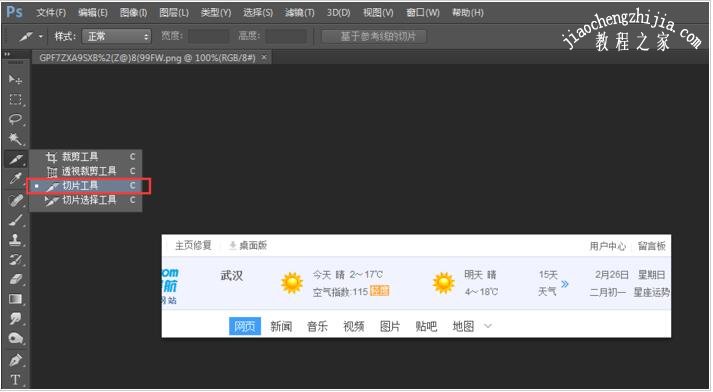Viewport: 713px width, 392px height.
Task: Open the 滤镜(T) menu
Action: tap(300, 13)
